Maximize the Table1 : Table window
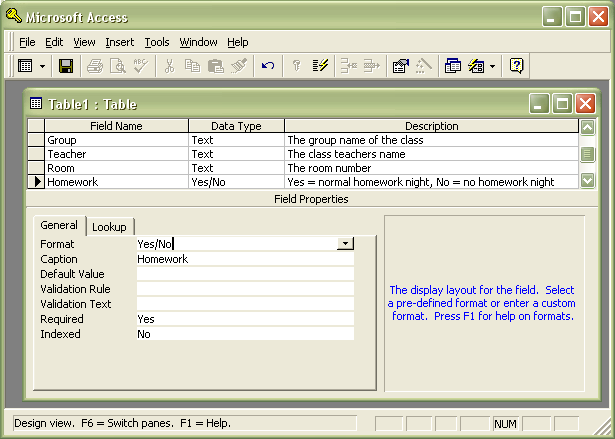The image size is (615, 439). tap(562, 104)
